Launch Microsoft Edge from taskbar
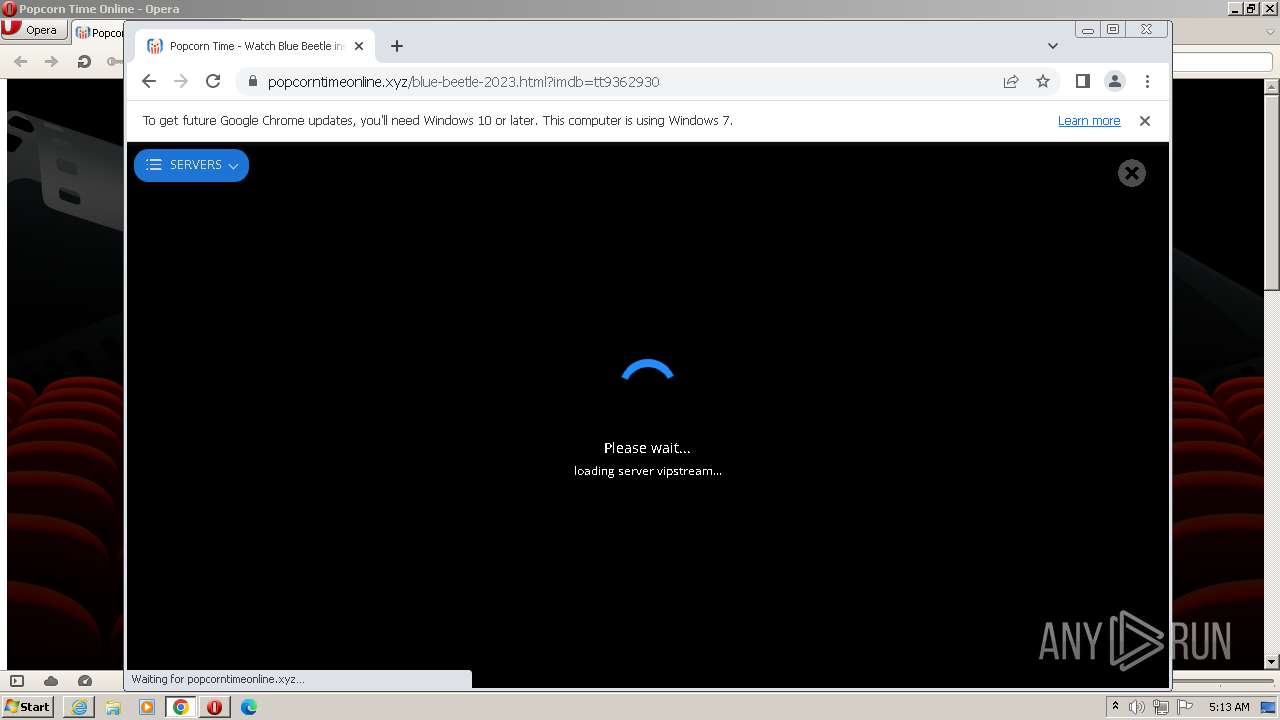The height and width of the screenshot is (720, 1280). tap(249, 707)
